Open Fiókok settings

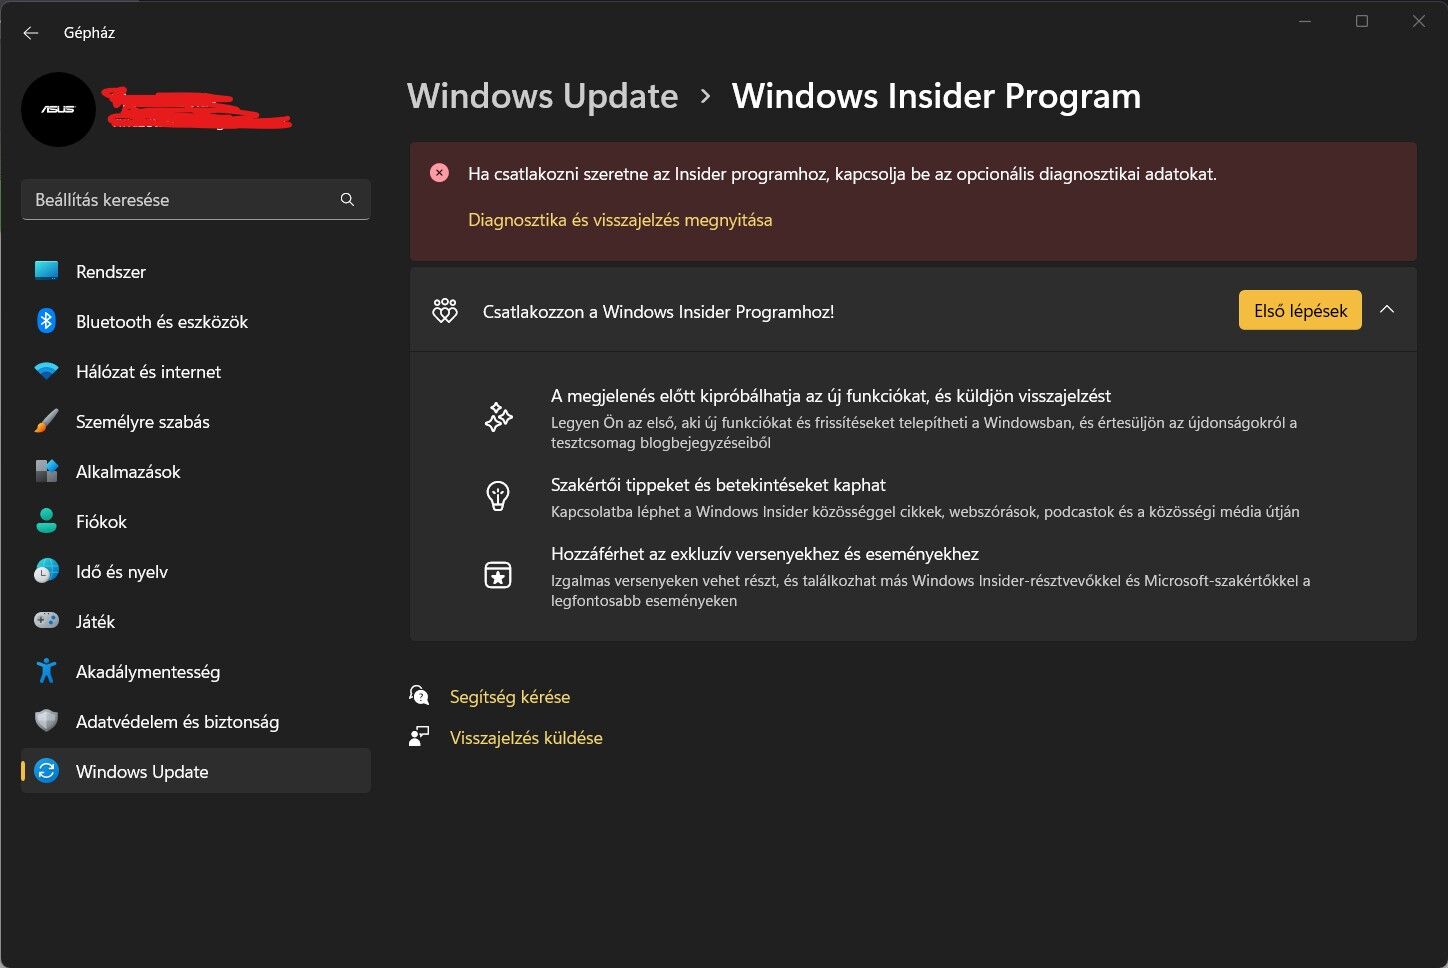pyautogui.click(x=196, y=522)
